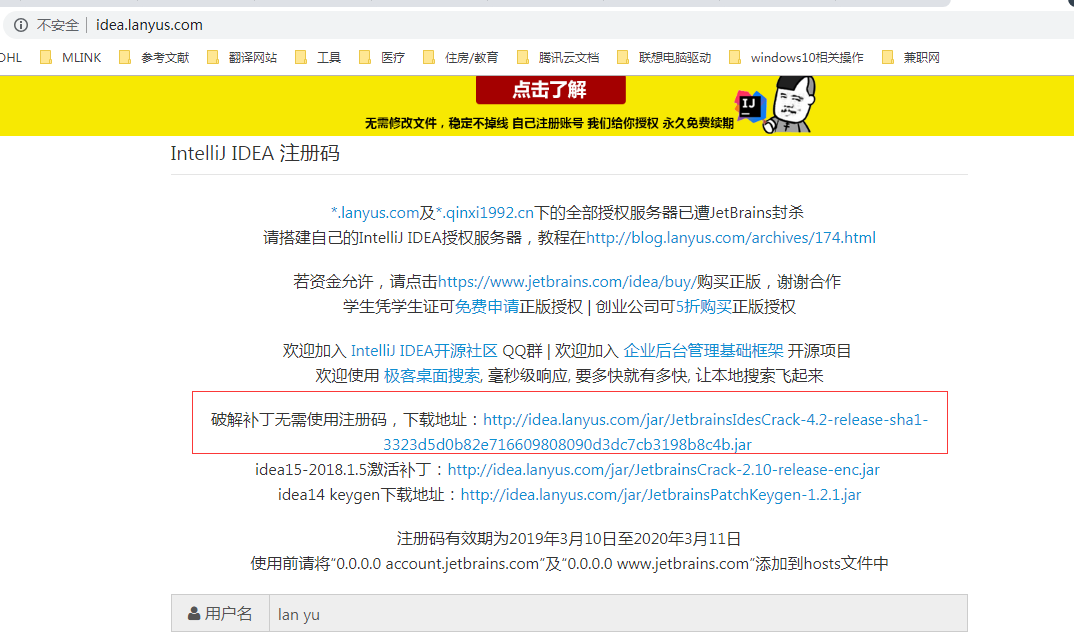Open the 住房/教育 bookmark folder

[461, 58]
